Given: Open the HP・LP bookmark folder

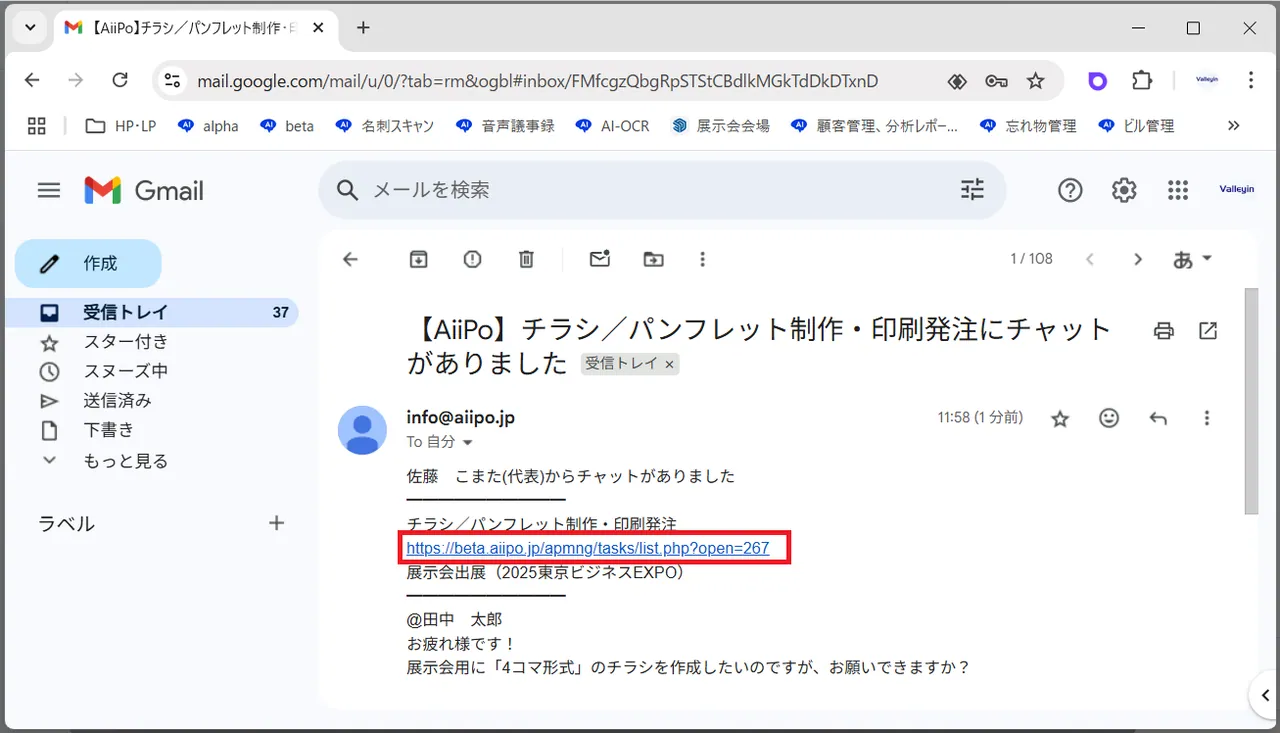Looking at the screenshot, I should pyautogui.click(x=120, y=126).
